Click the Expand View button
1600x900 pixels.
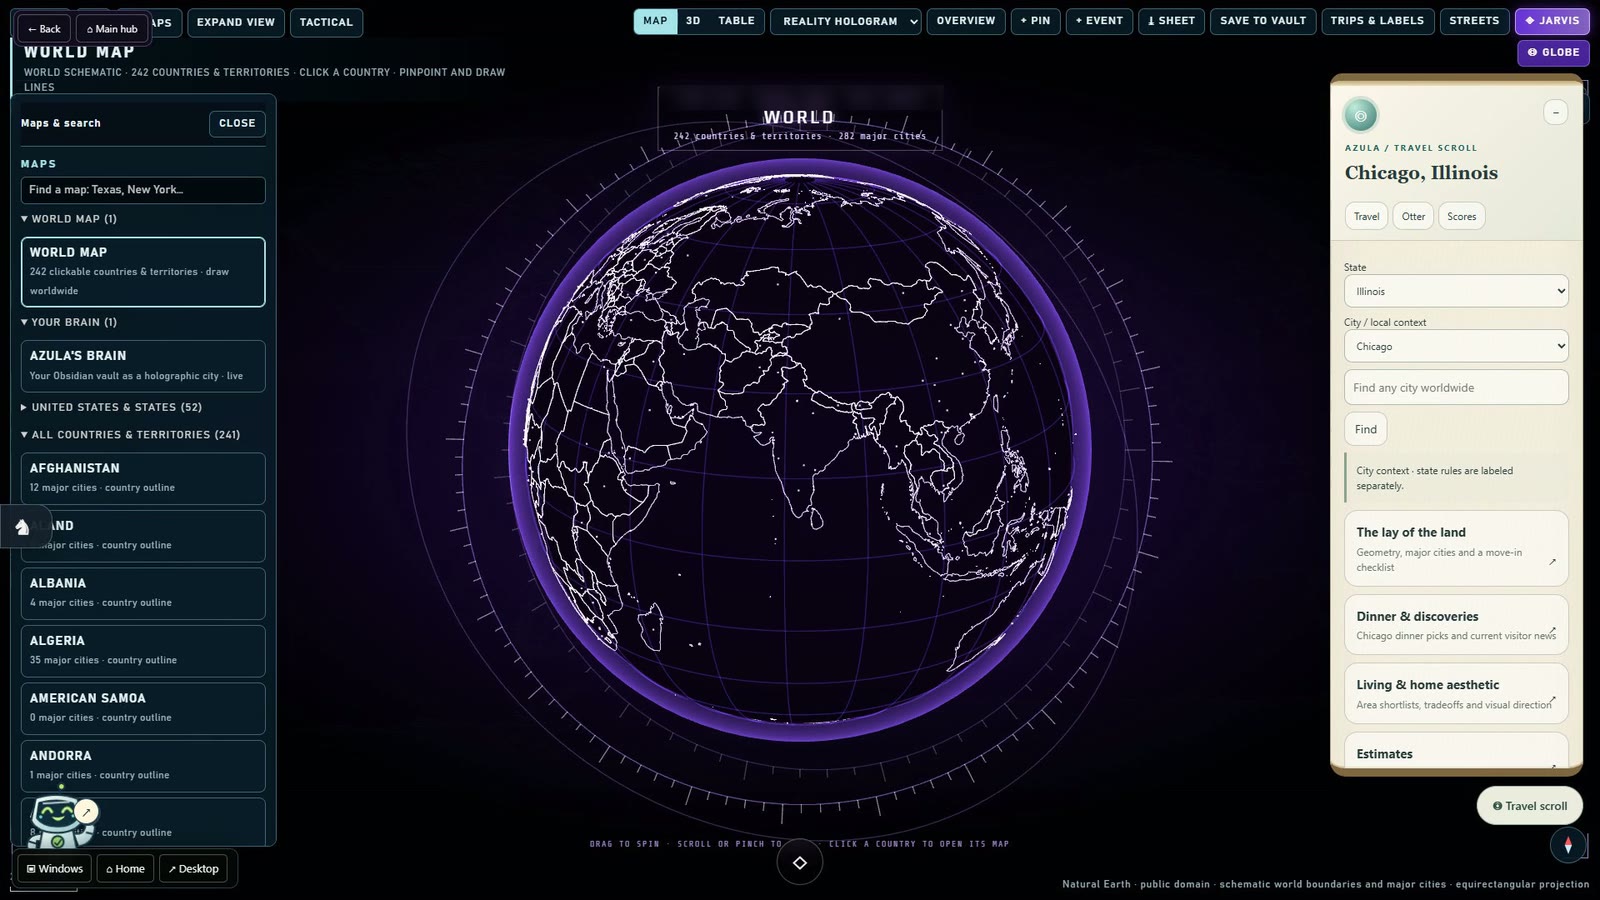pyautogui.click(x=235, y=22)
